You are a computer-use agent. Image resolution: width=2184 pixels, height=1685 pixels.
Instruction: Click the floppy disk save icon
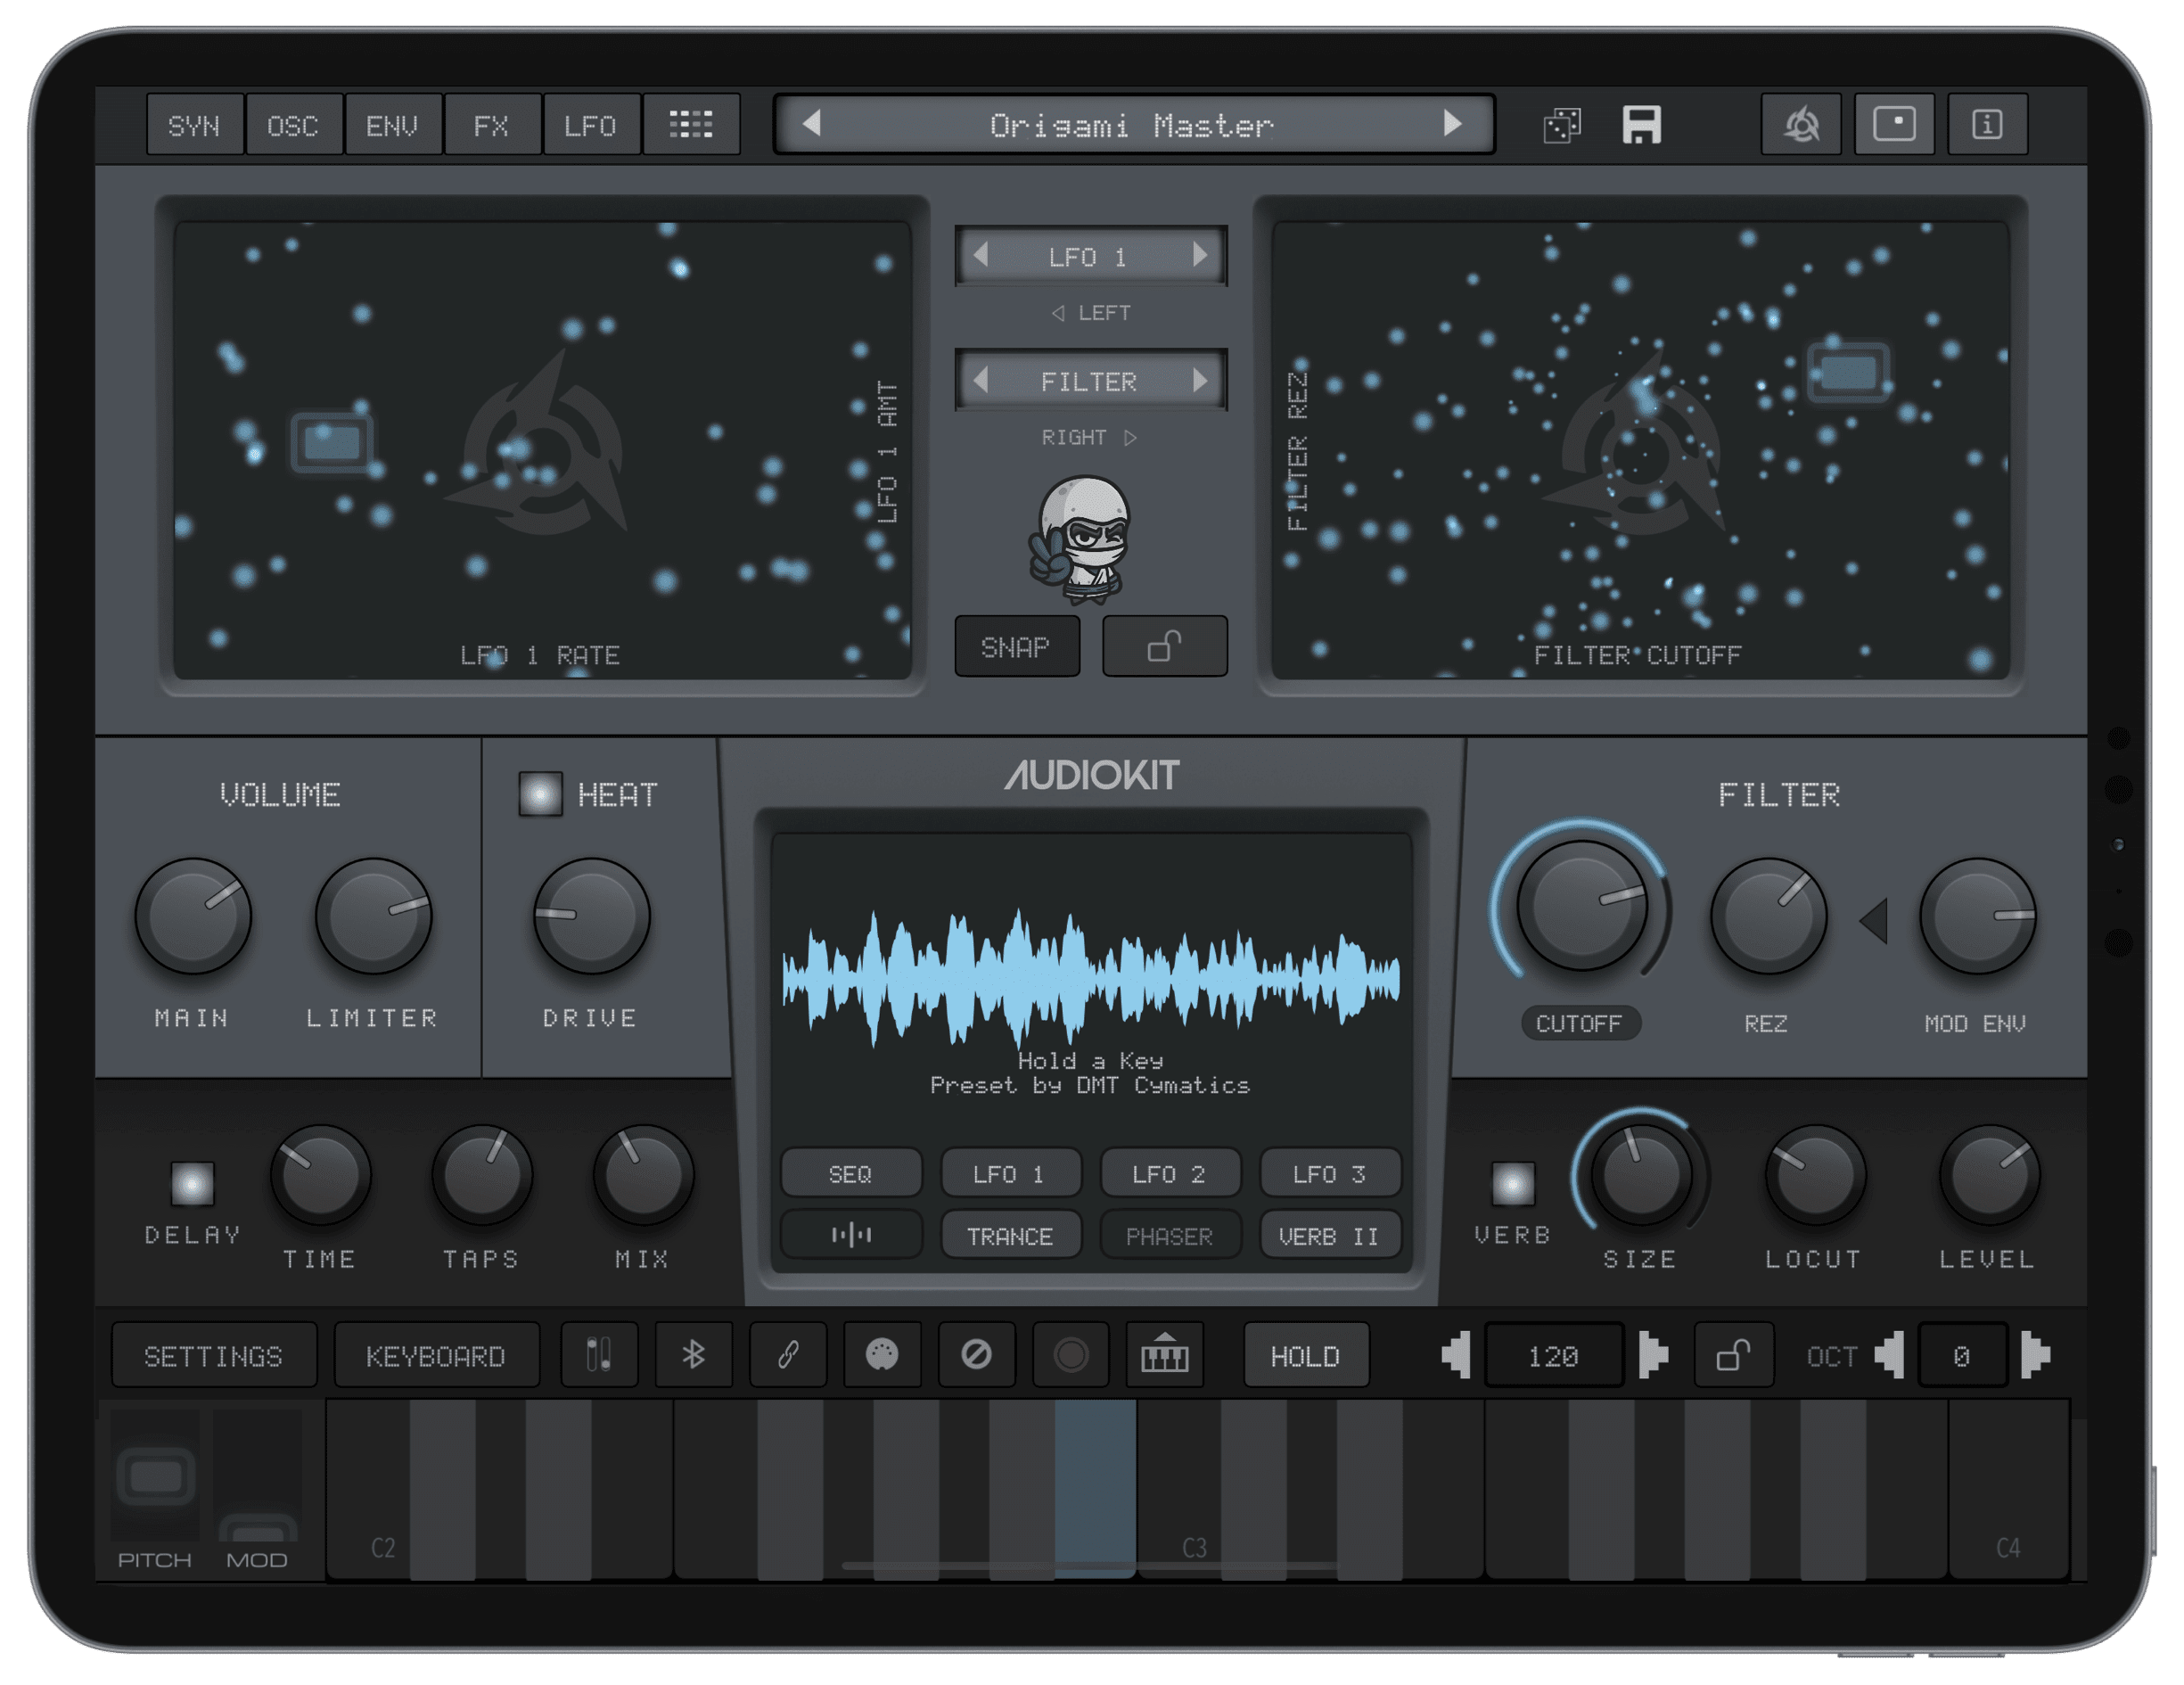click(x=1641, y=125)
